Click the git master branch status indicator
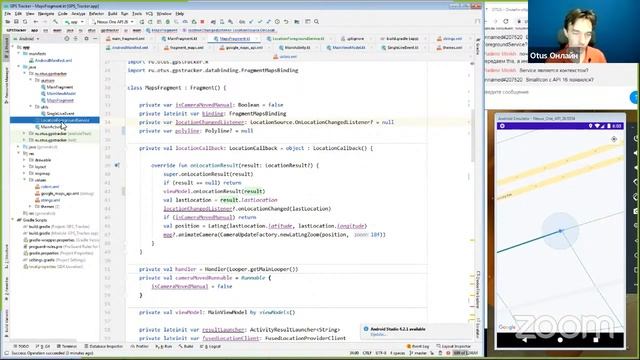The image size is (640, 360). 418,353
